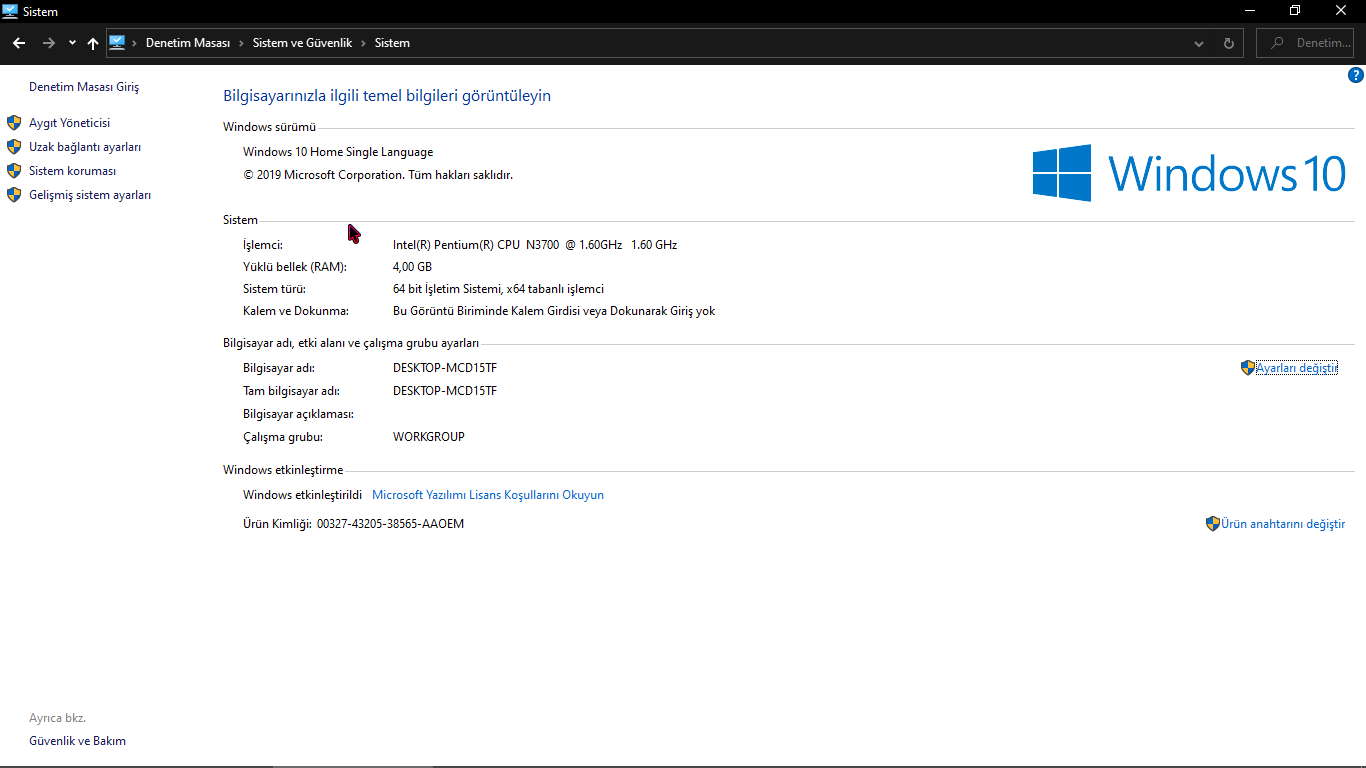This screenshot has width=1366, height=768.
Task: Click DESKTOP-MCD15TF next to Bilgisayar adı
Action: point(445,368)
